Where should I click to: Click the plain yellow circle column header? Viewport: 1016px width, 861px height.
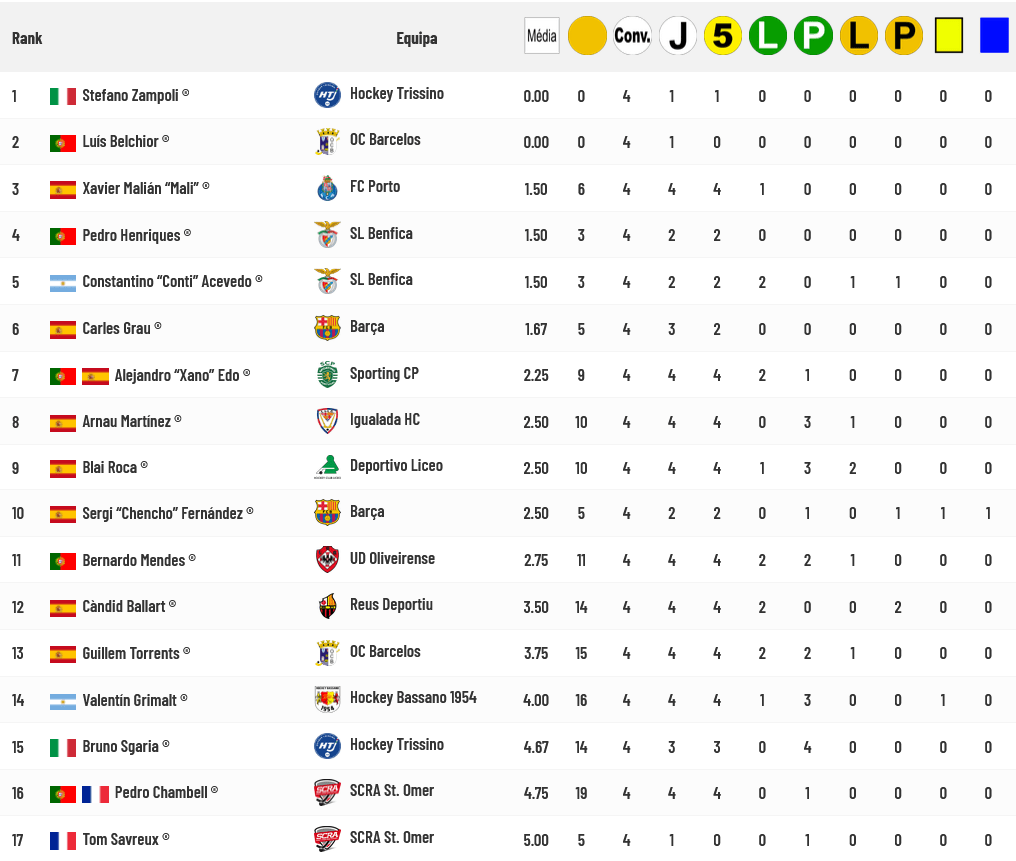(x=587, y=36)
